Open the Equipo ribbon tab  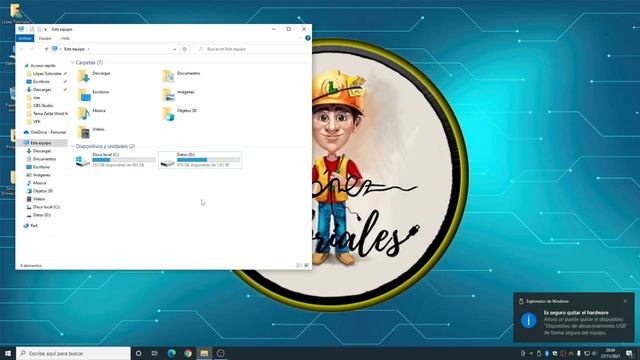pyautogui.click(x=45, y=38)
